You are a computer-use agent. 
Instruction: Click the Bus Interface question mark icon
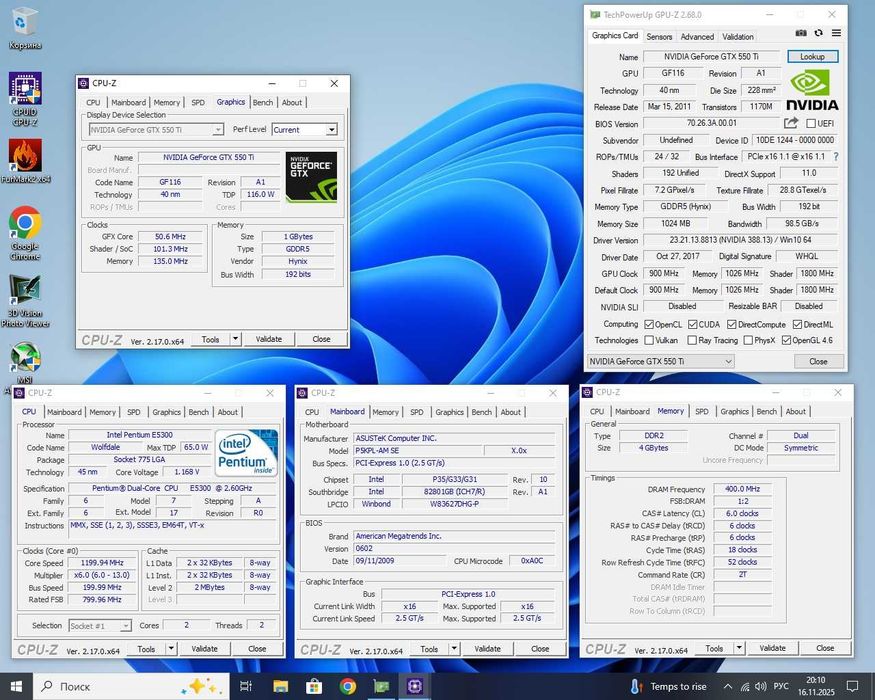(835, 157)
